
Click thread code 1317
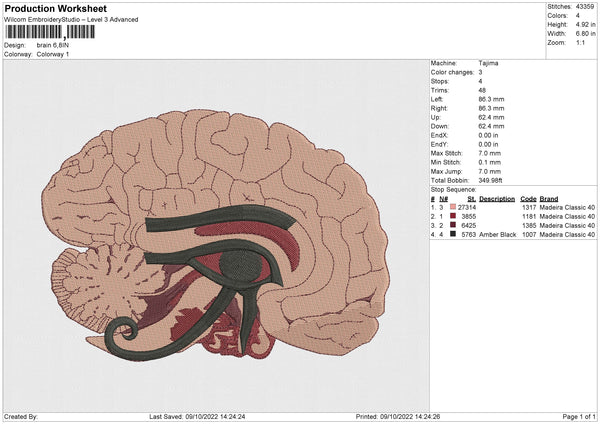(x=529, y=207)
